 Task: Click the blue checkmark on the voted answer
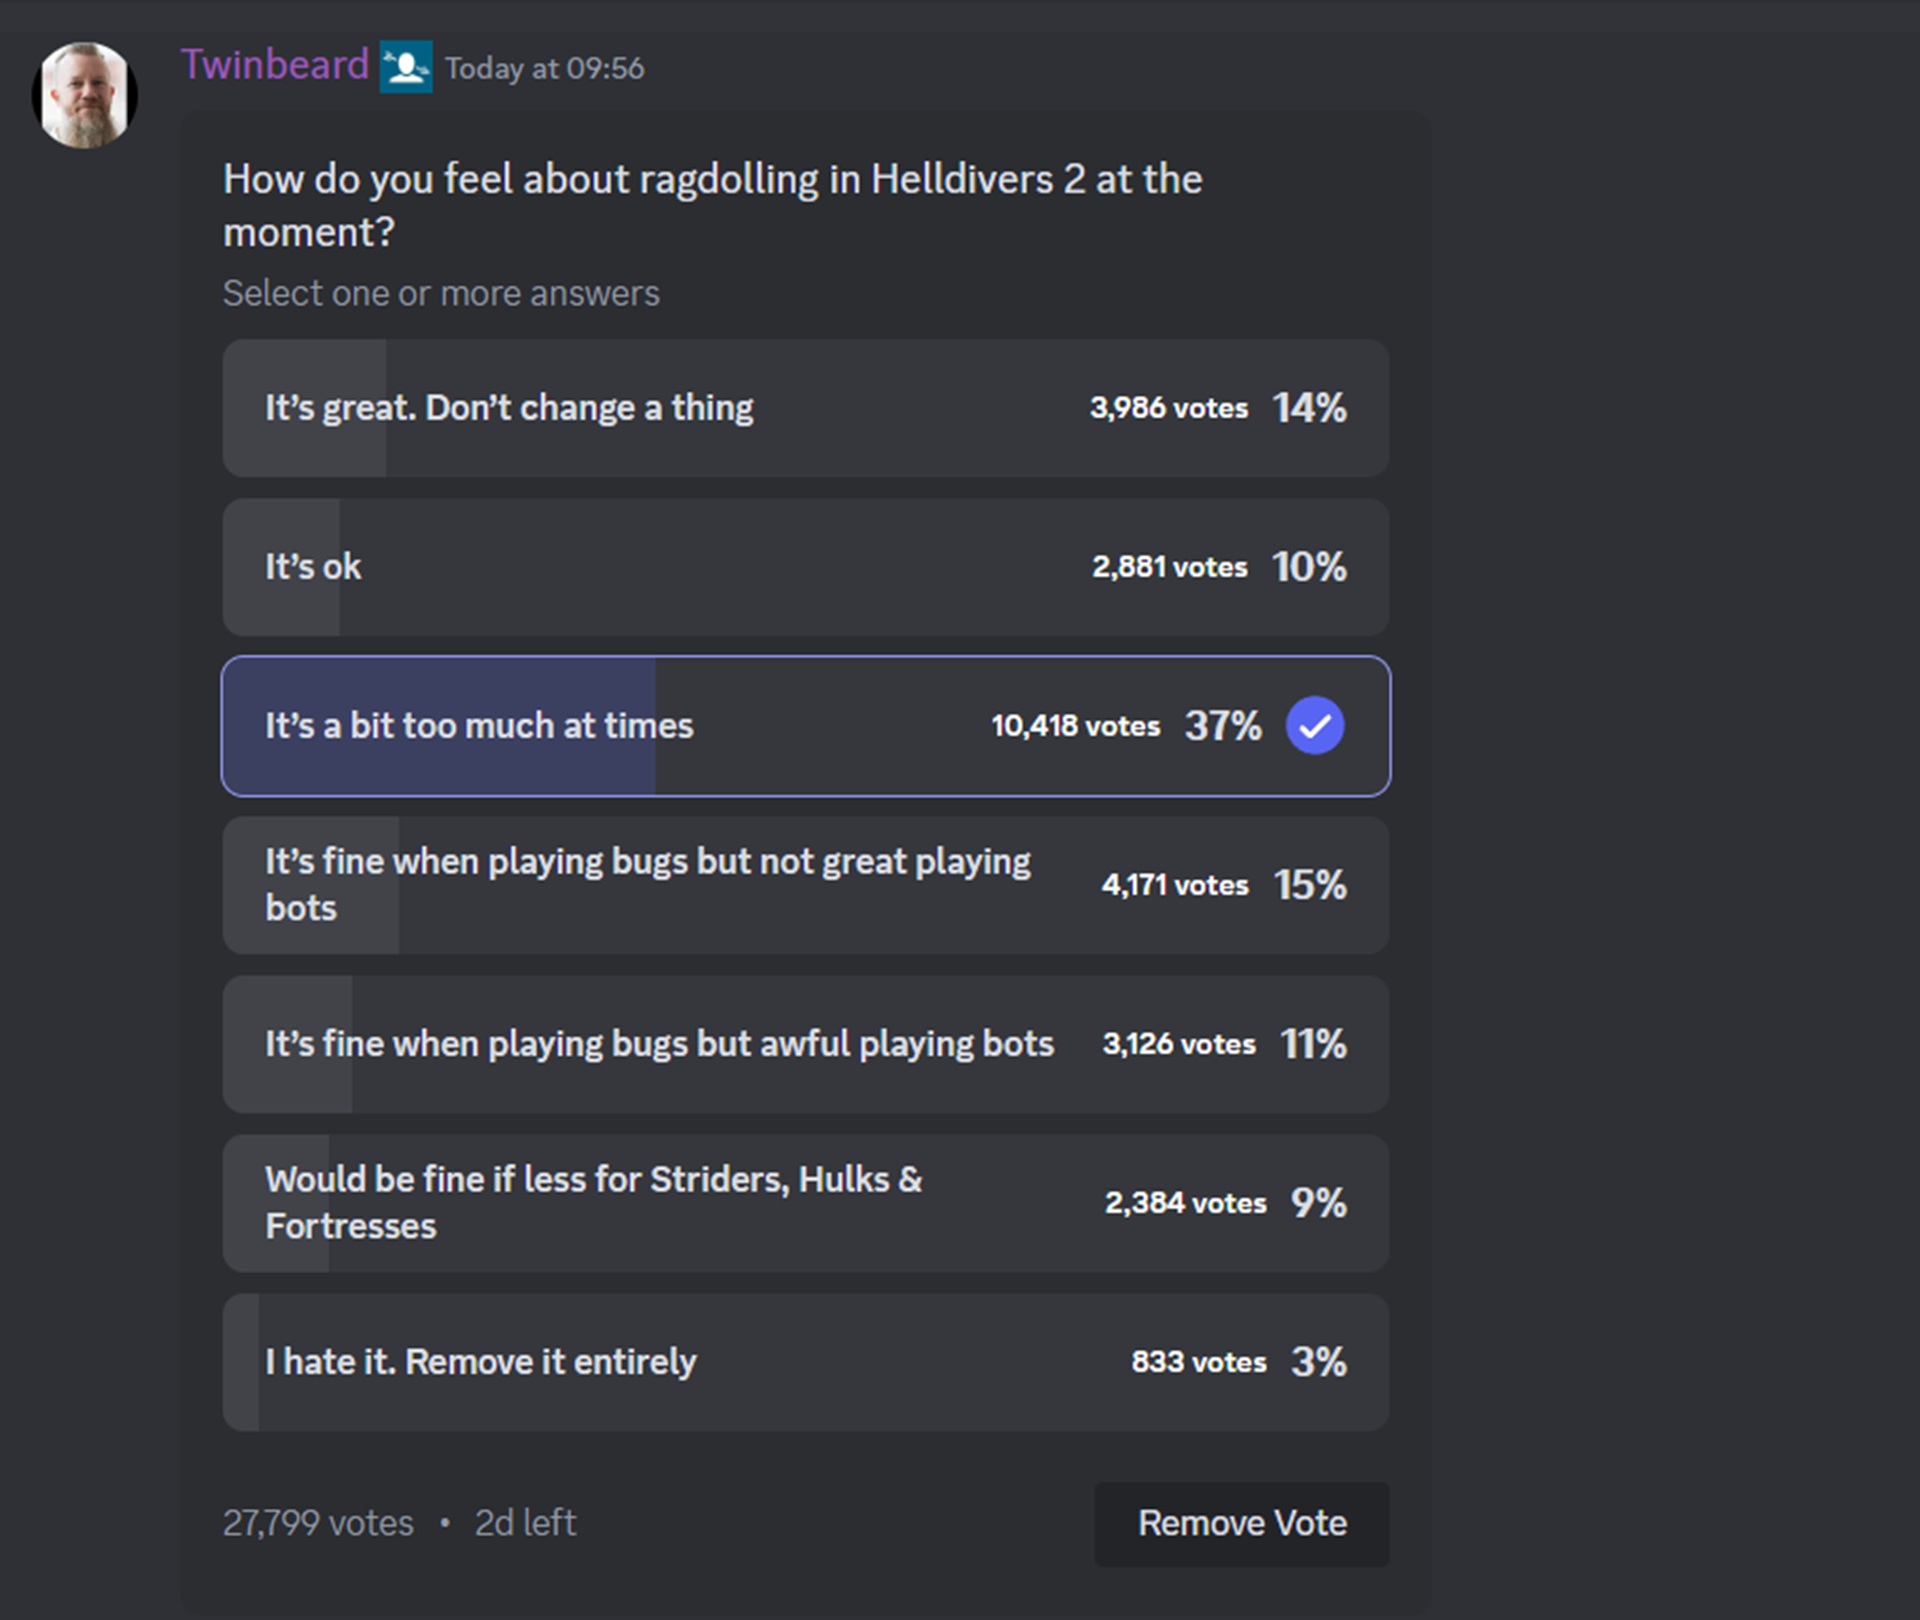tap(1315, 726)
